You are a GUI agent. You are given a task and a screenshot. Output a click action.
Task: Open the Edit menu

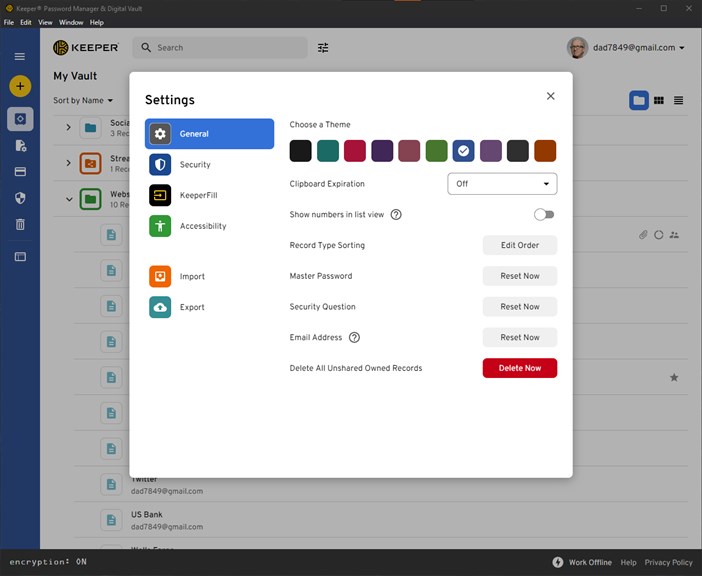[x=26, y=22]
